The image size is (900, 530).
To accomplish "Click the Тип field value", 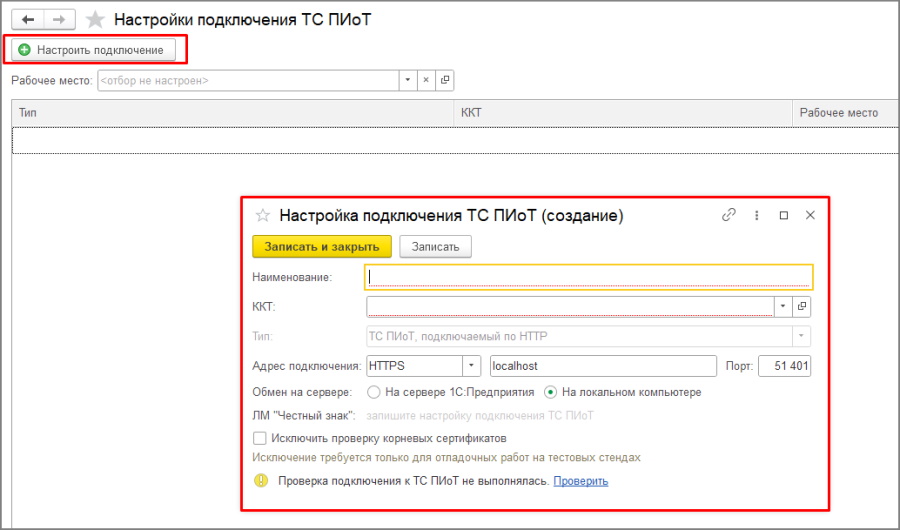I will point(580,336).
